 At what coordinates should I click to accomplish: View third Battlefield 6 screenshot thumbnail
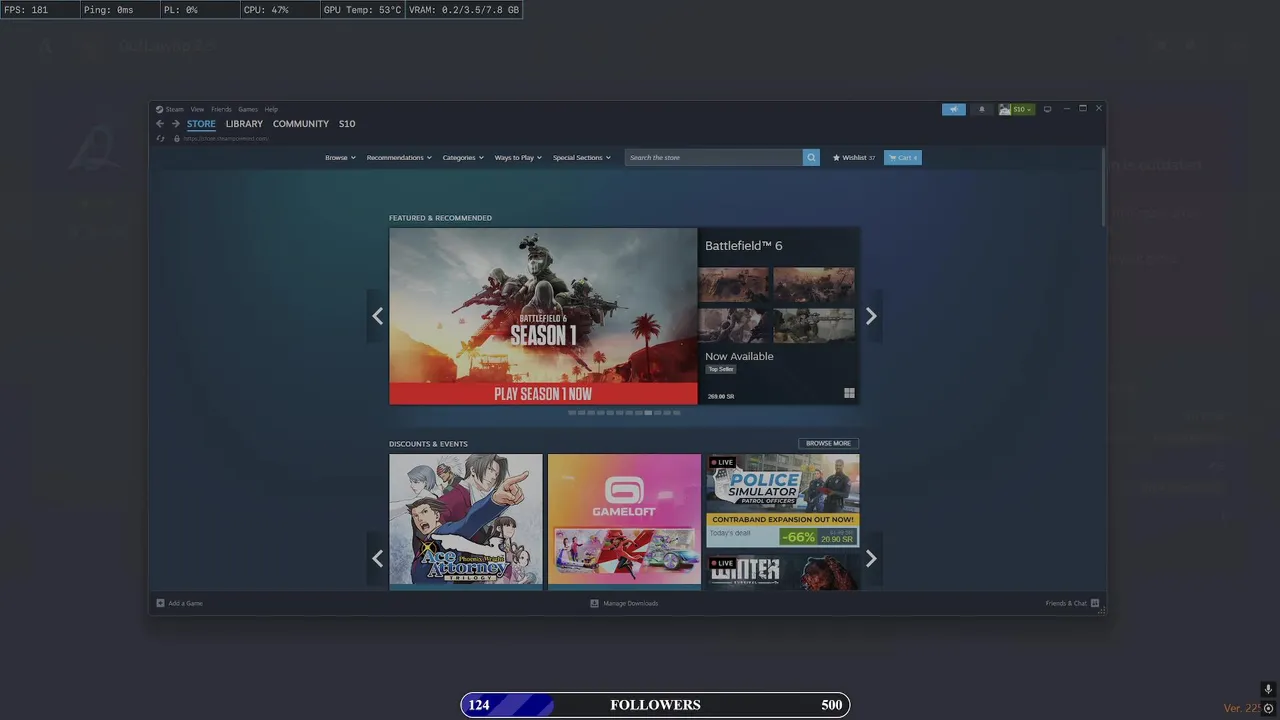pyautogui.click(x=734, y=325)
